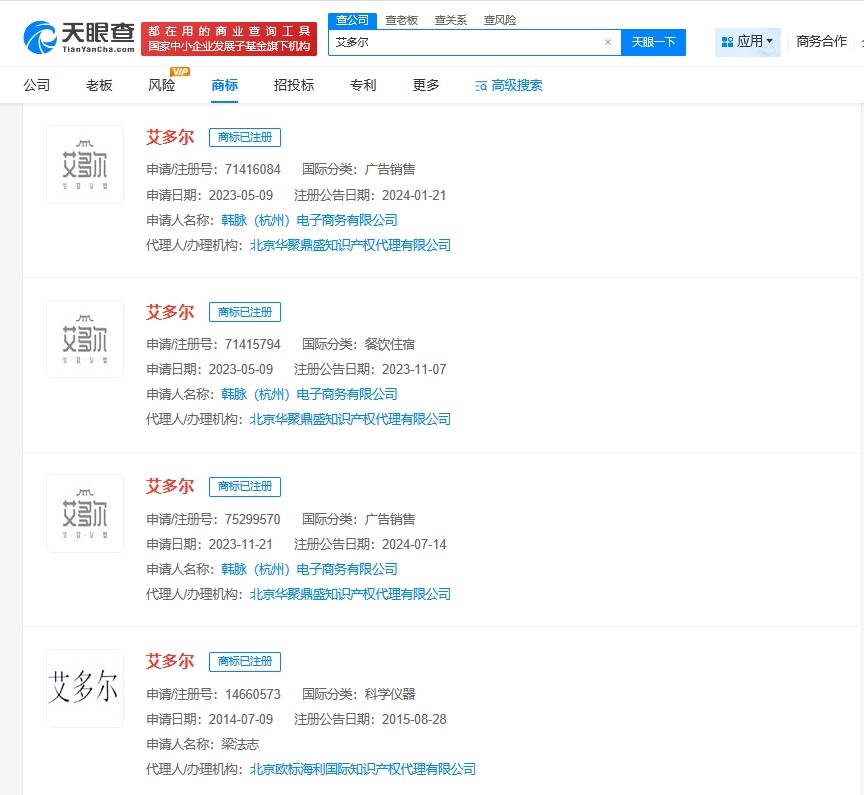
Task: Click inside the search input field
Action: (470, 44)
